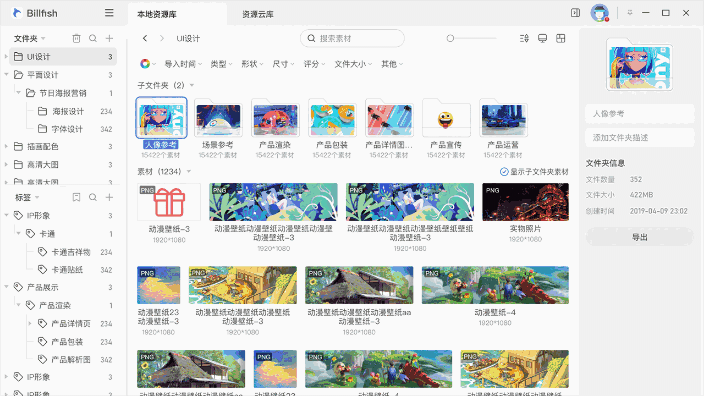The image size is (704, 396).
Task: Collapse the 产品展示 tag group
Action: pos(6,287)
